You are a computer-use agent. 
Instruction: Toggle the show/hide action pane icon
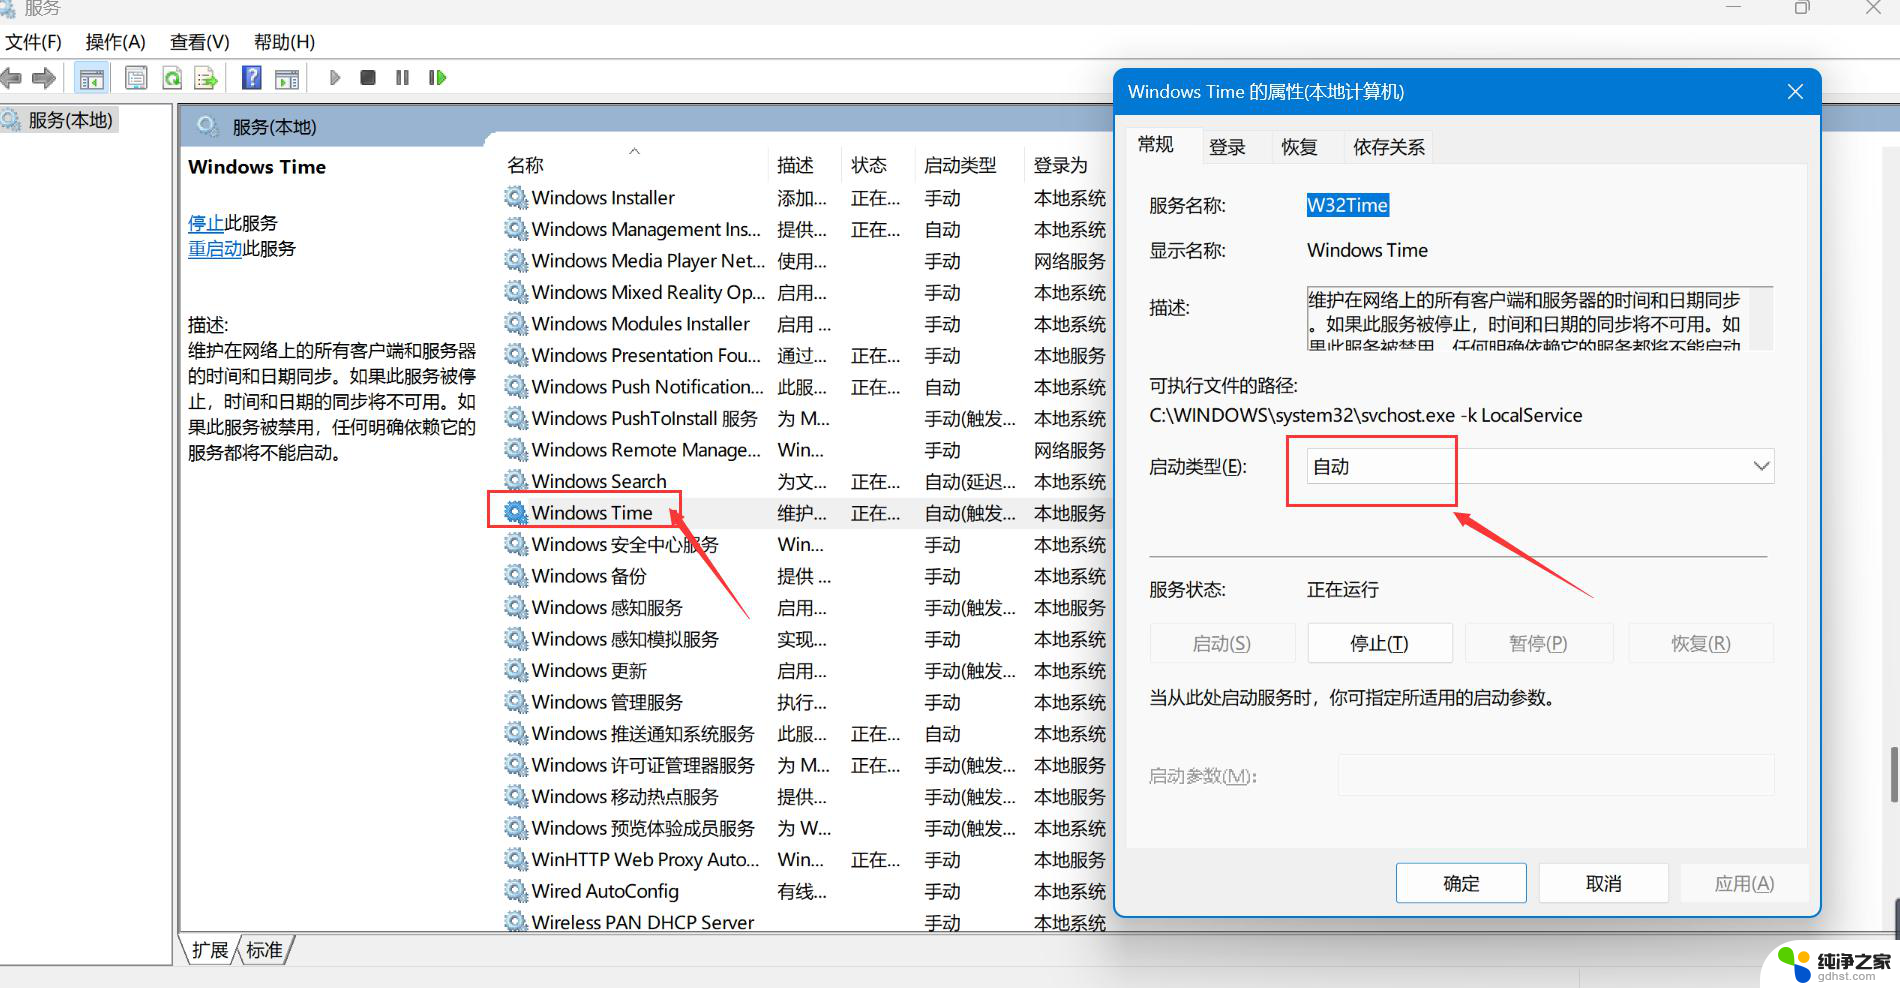pyautogui.click(x=287, y=78)
